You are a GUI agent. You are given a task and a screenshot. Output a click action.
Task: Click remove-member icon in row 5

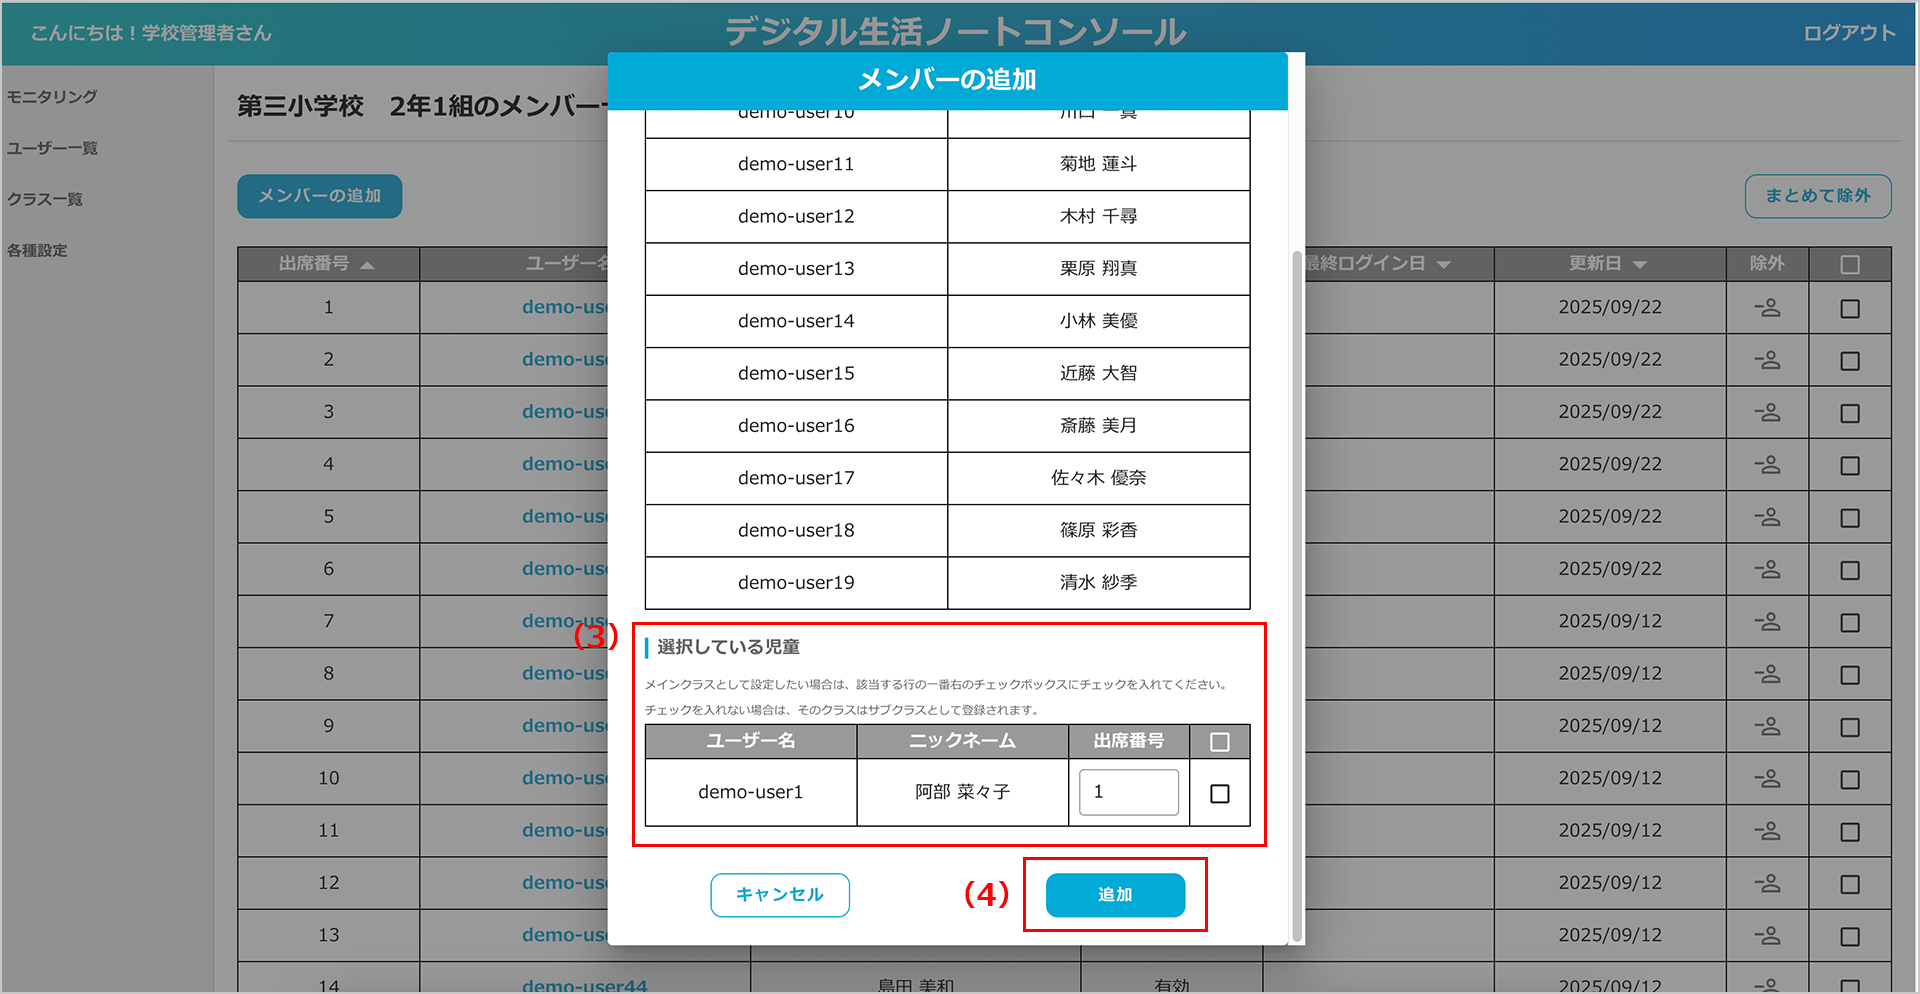tap(1767, 517)
